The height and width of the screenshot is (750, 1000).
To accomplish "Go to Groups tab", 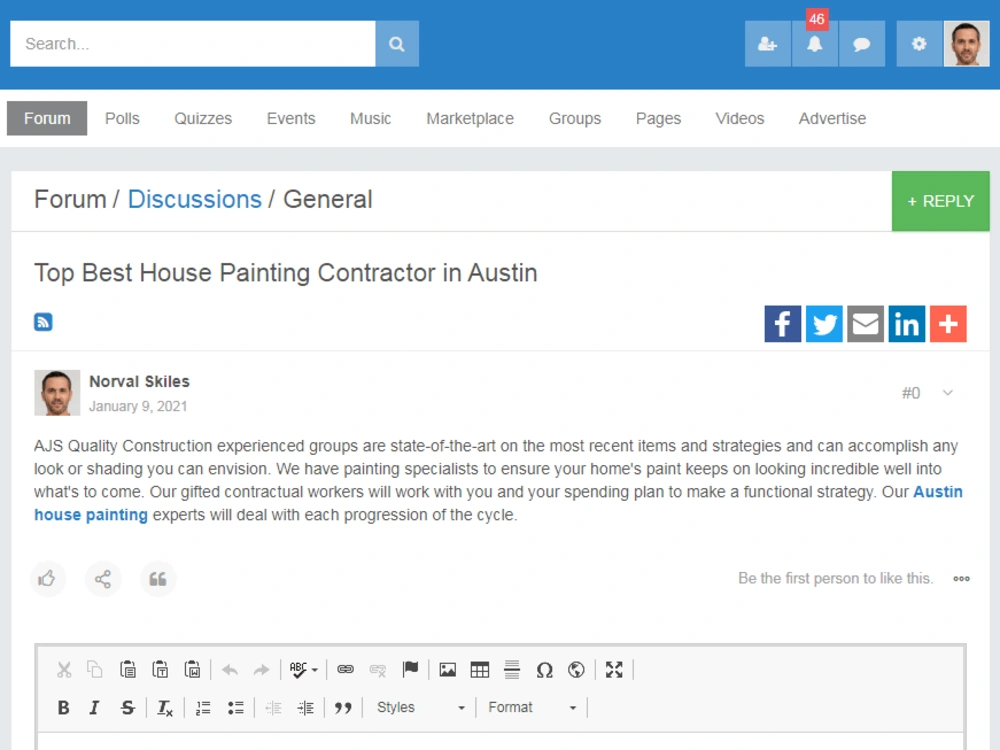I will (x=575, y=119).
